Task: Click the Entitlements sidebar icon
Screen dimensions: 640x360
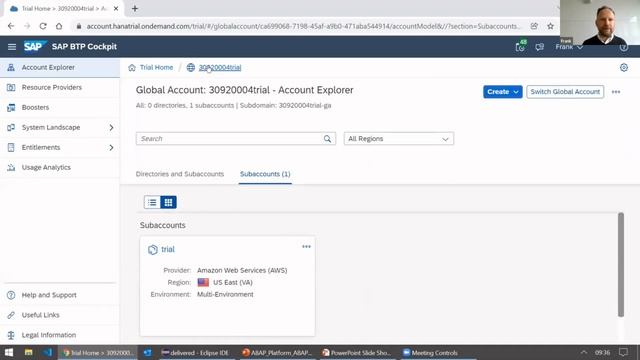Action: pyautogui.click(x=11, y=147)
